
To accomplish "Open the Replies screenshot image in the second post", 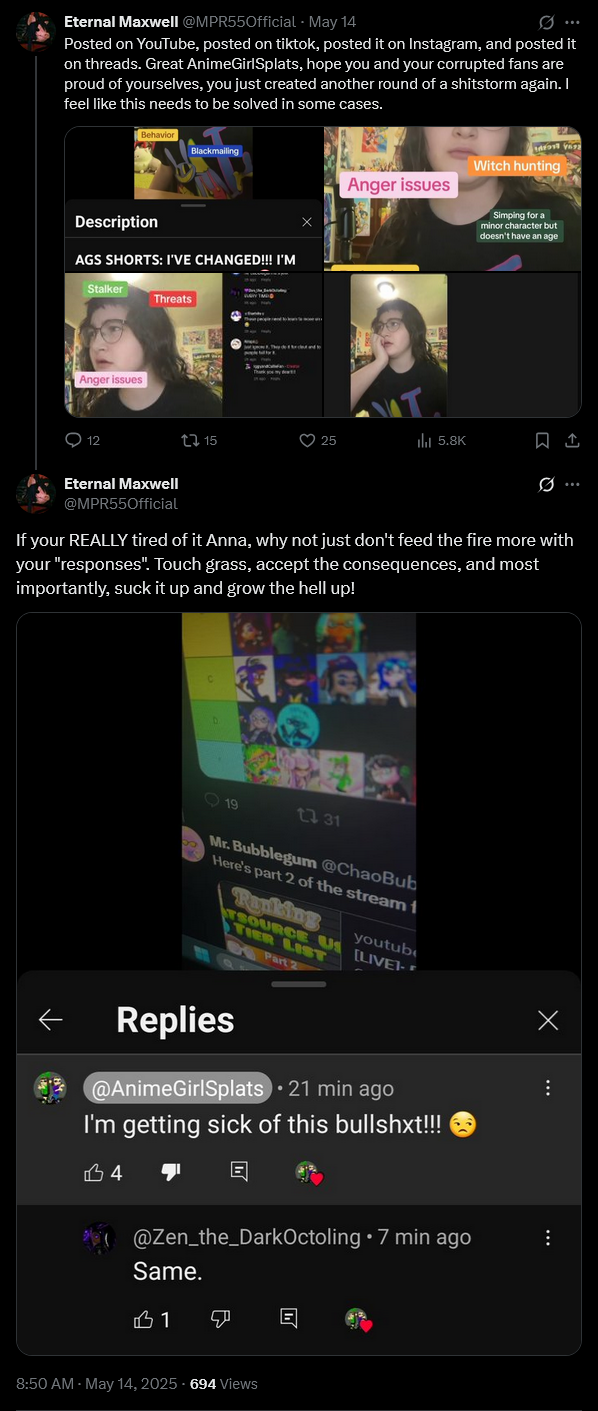I will (x=299, y=984).
